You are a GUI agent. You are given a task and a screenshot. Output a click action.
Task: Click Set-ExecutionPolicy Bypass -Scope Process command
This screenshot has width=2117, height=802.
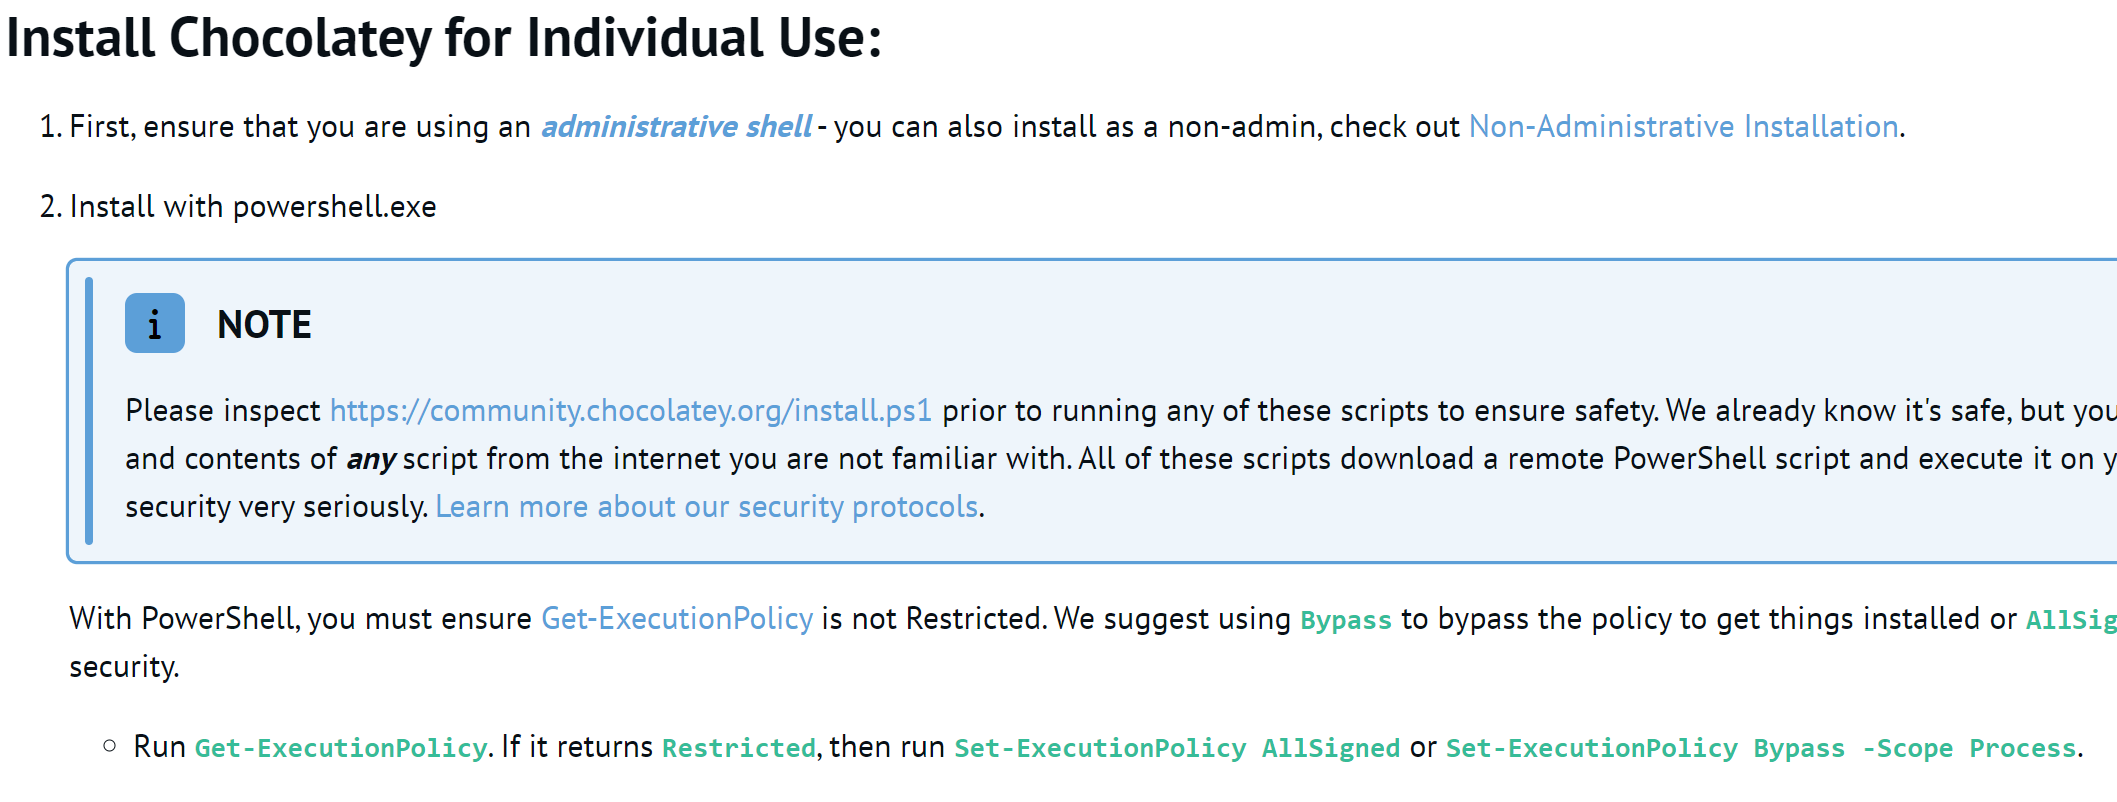(1761, 748)
